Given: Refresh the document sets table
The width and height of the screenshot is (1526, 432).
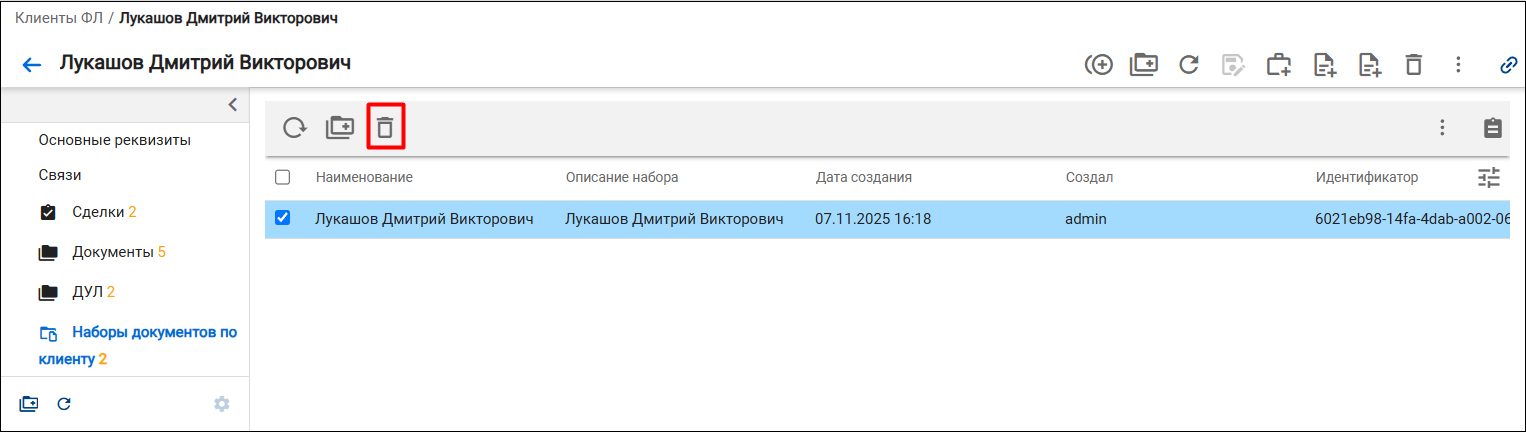Looking at the screenshot, I should tap(294, 128).
